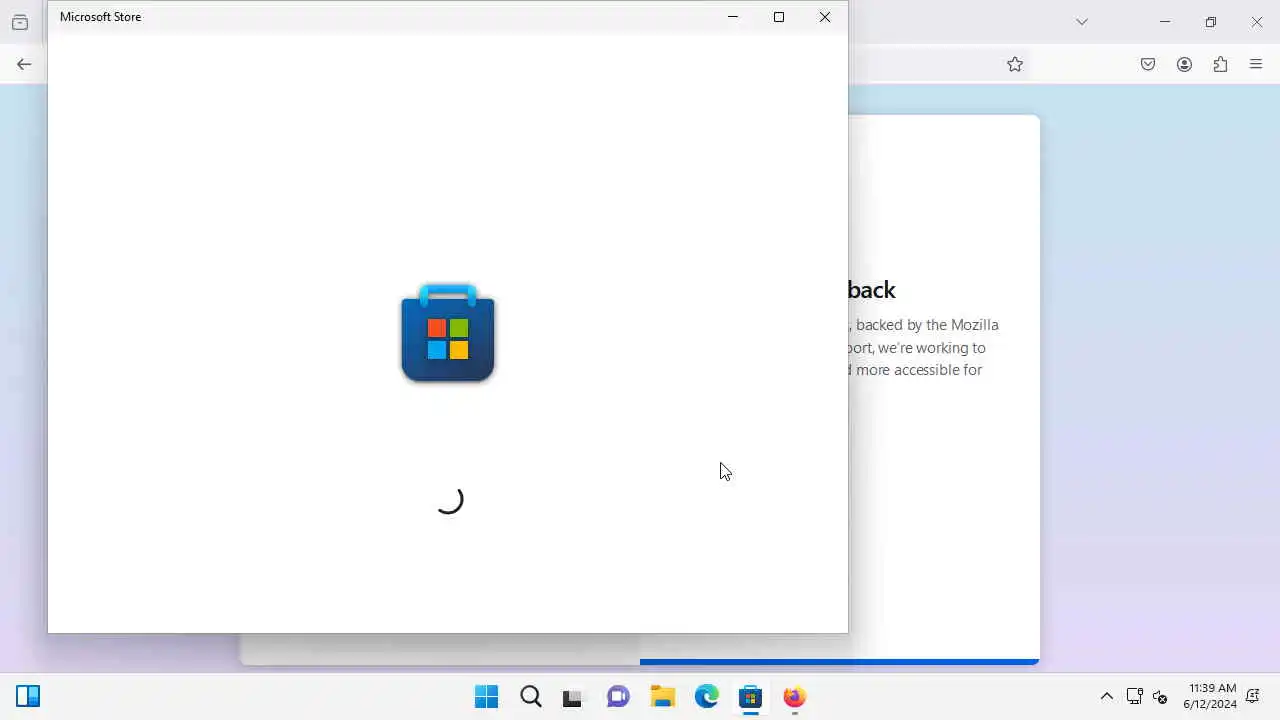Screen dimensions: 1280x720
Task: Open the notifications center icon
Action: click(x=1253, y=696)
